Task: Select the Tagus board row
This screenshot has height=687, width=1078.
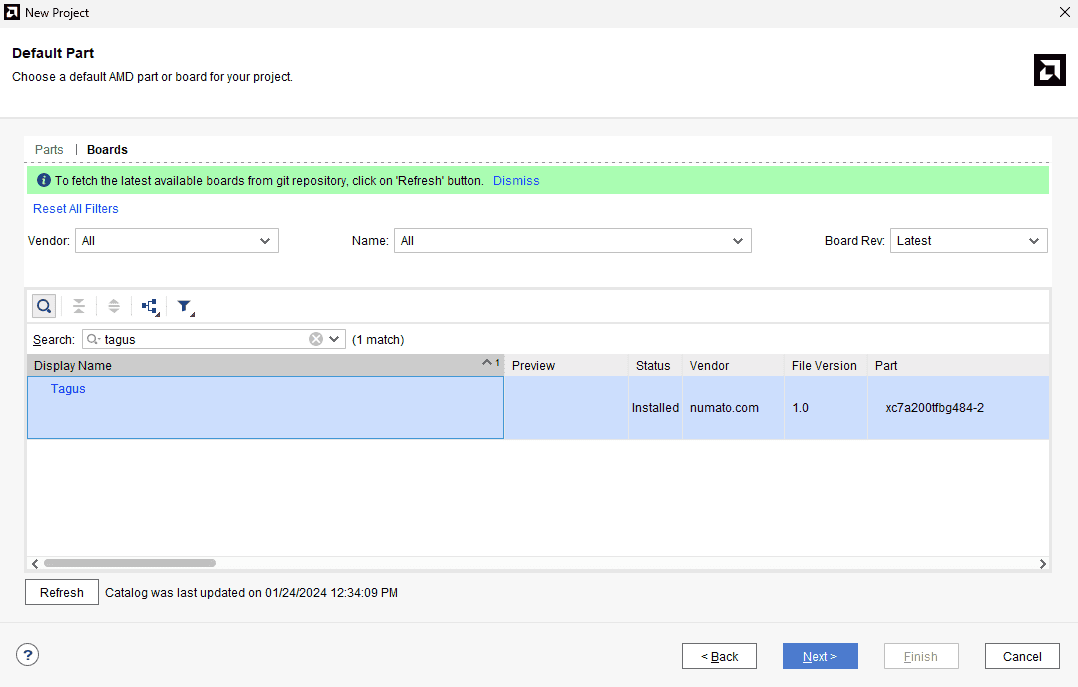Action: [x=265, y=407]
